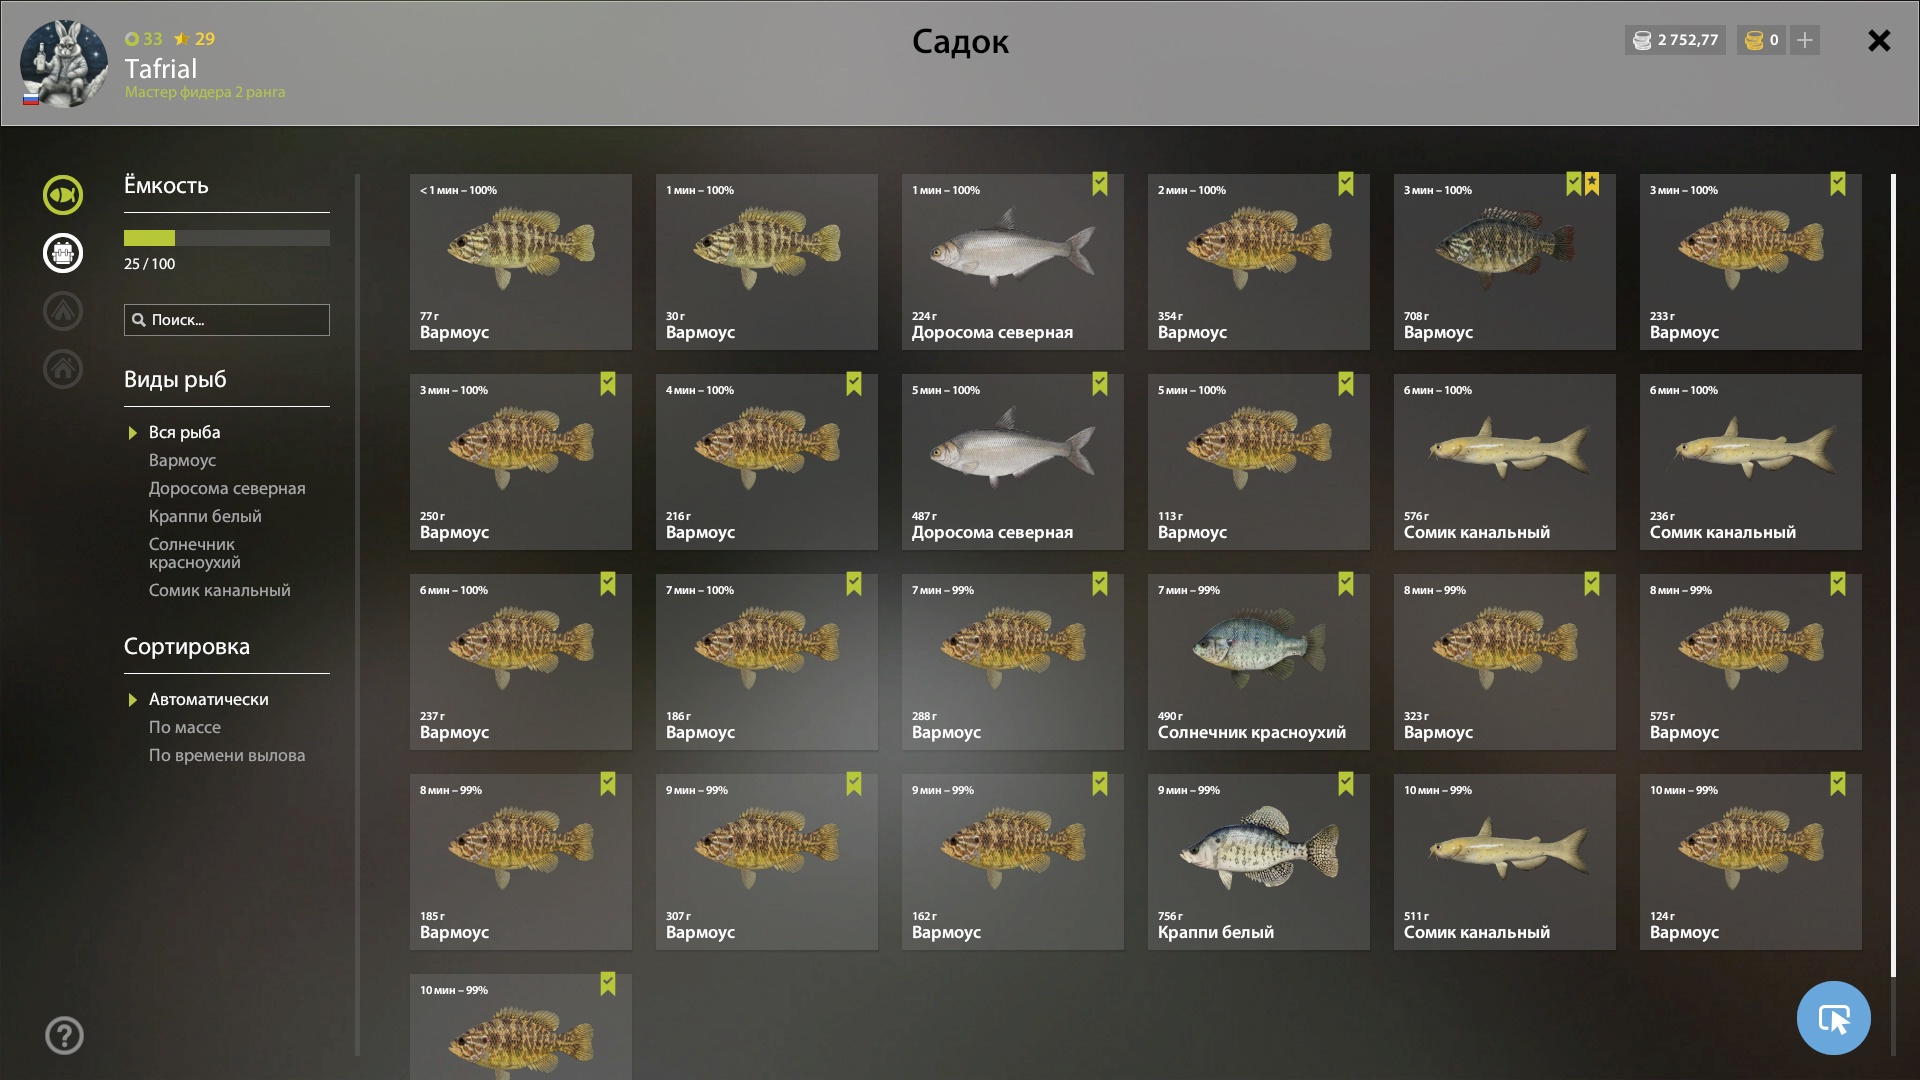Open the 756 г Краппи белый card

pyautogui.click(x=1259, y=862)
